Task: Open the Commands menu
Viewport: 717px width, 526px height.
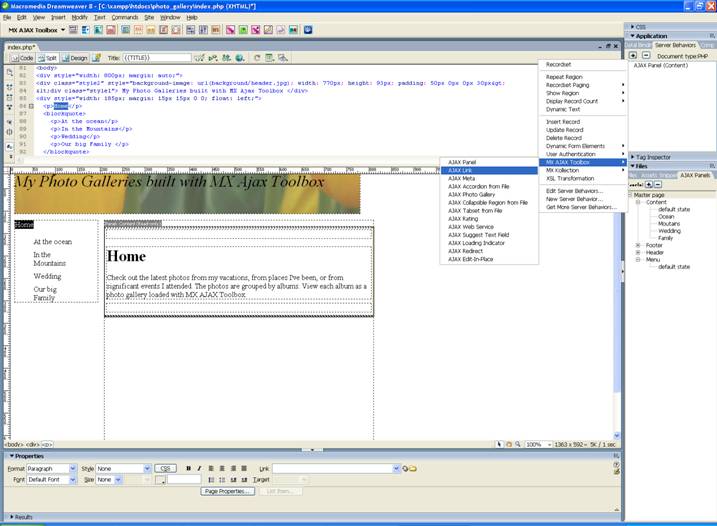Action: coord(125,17)
